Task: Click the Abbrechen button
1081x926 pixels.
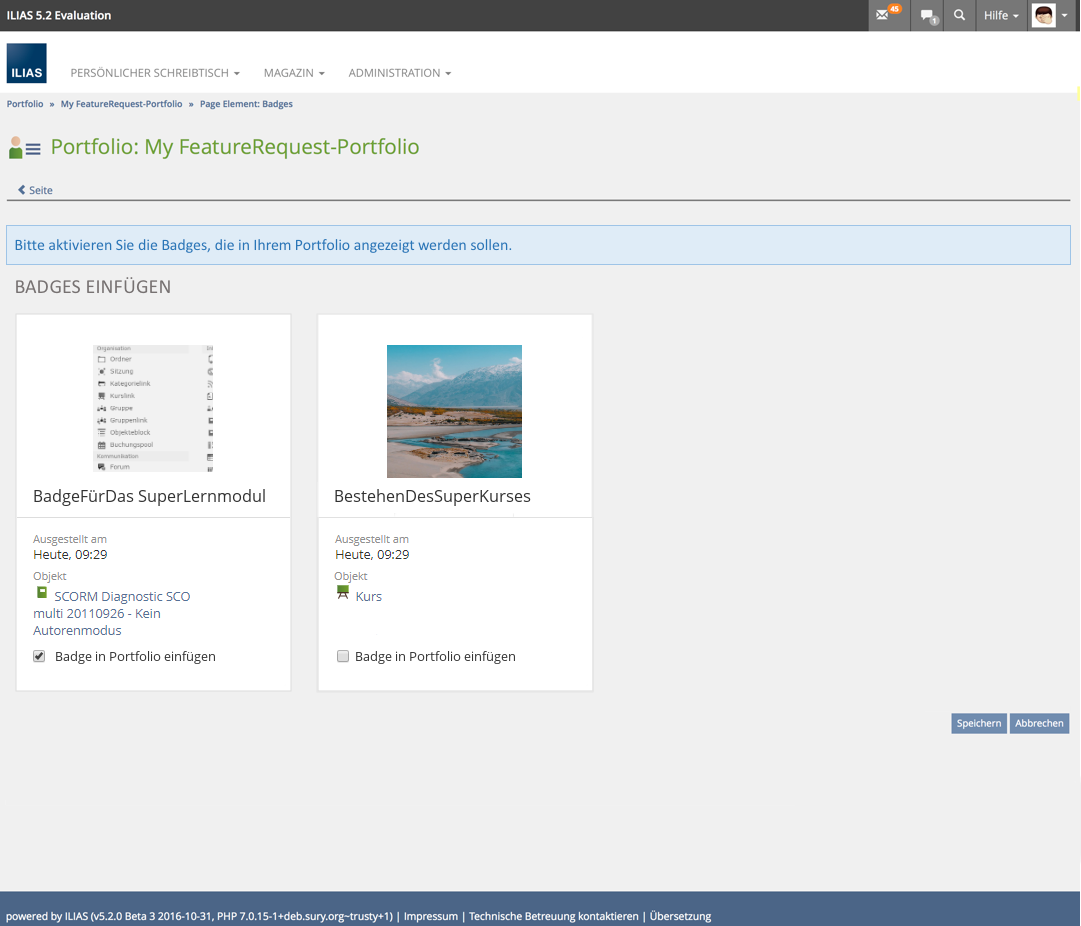Action: pyautogui.click(x=1039, y=723)
